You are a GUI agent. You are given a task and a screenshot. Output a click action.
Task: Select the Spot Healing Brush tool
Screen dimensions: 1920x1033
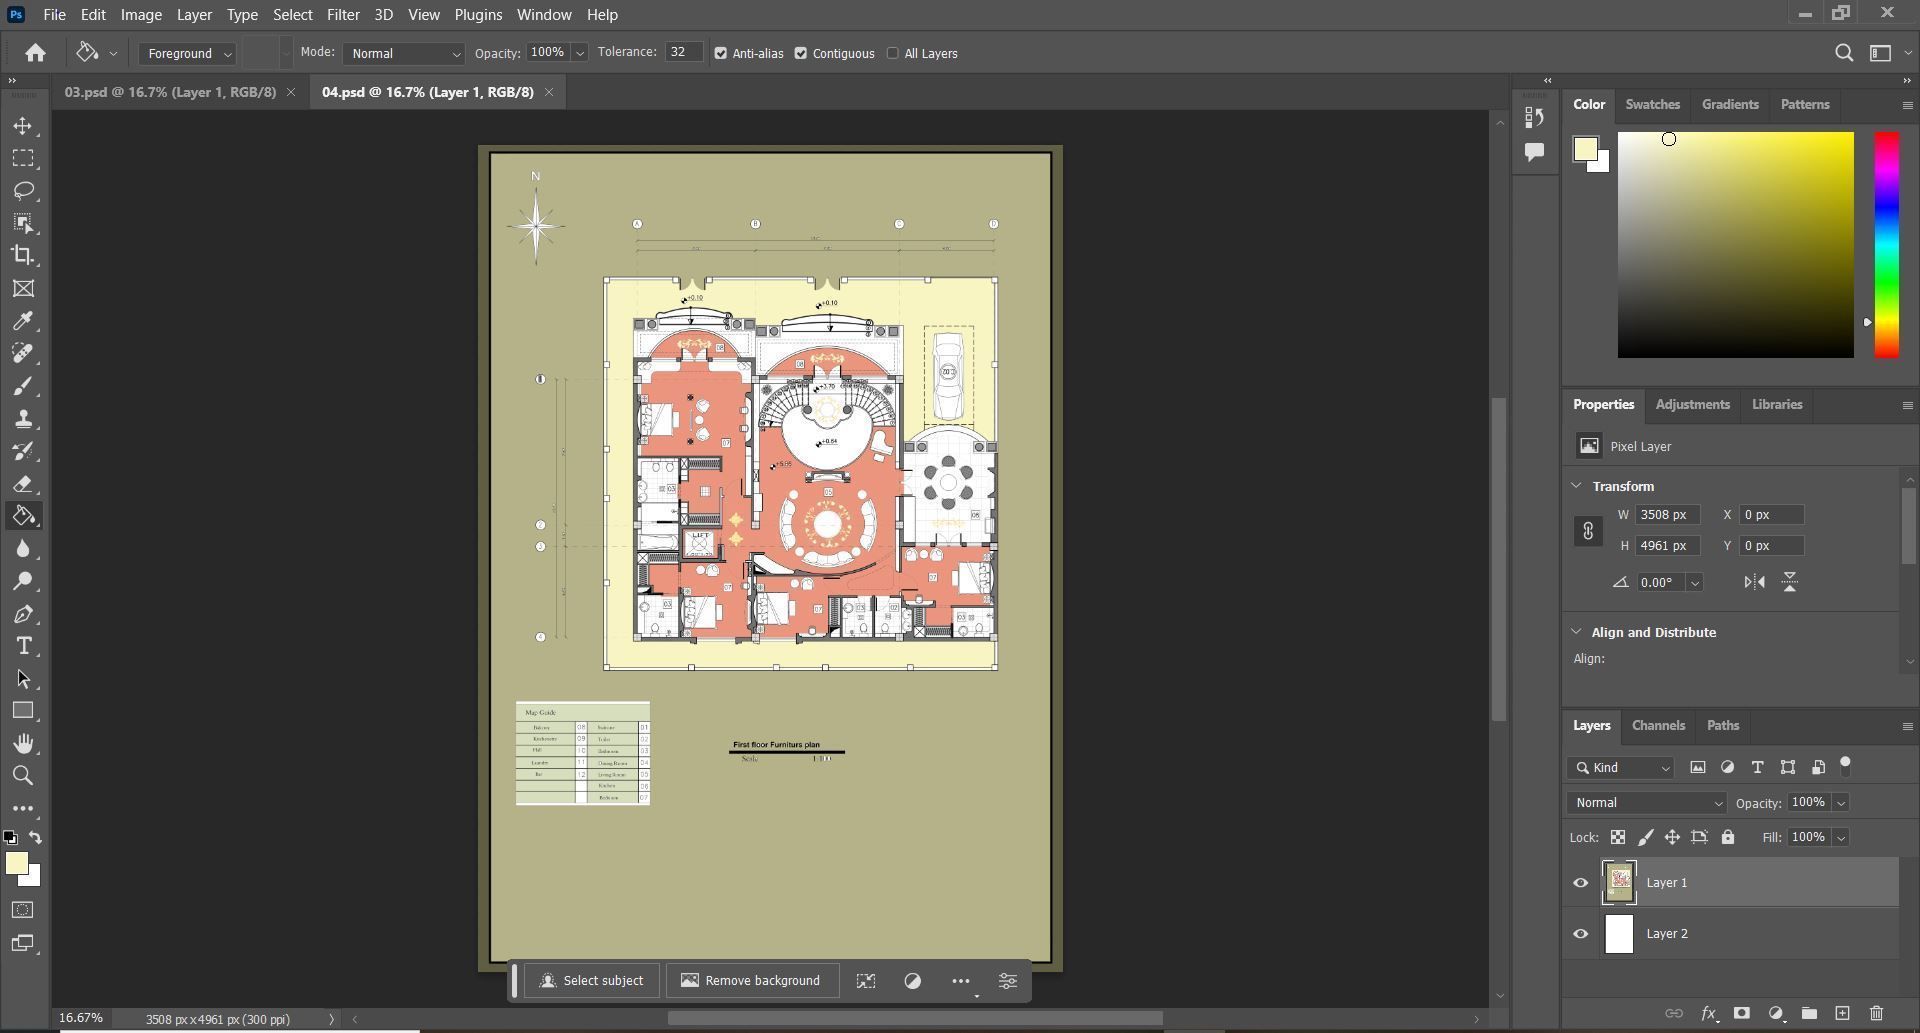(23, 353)
